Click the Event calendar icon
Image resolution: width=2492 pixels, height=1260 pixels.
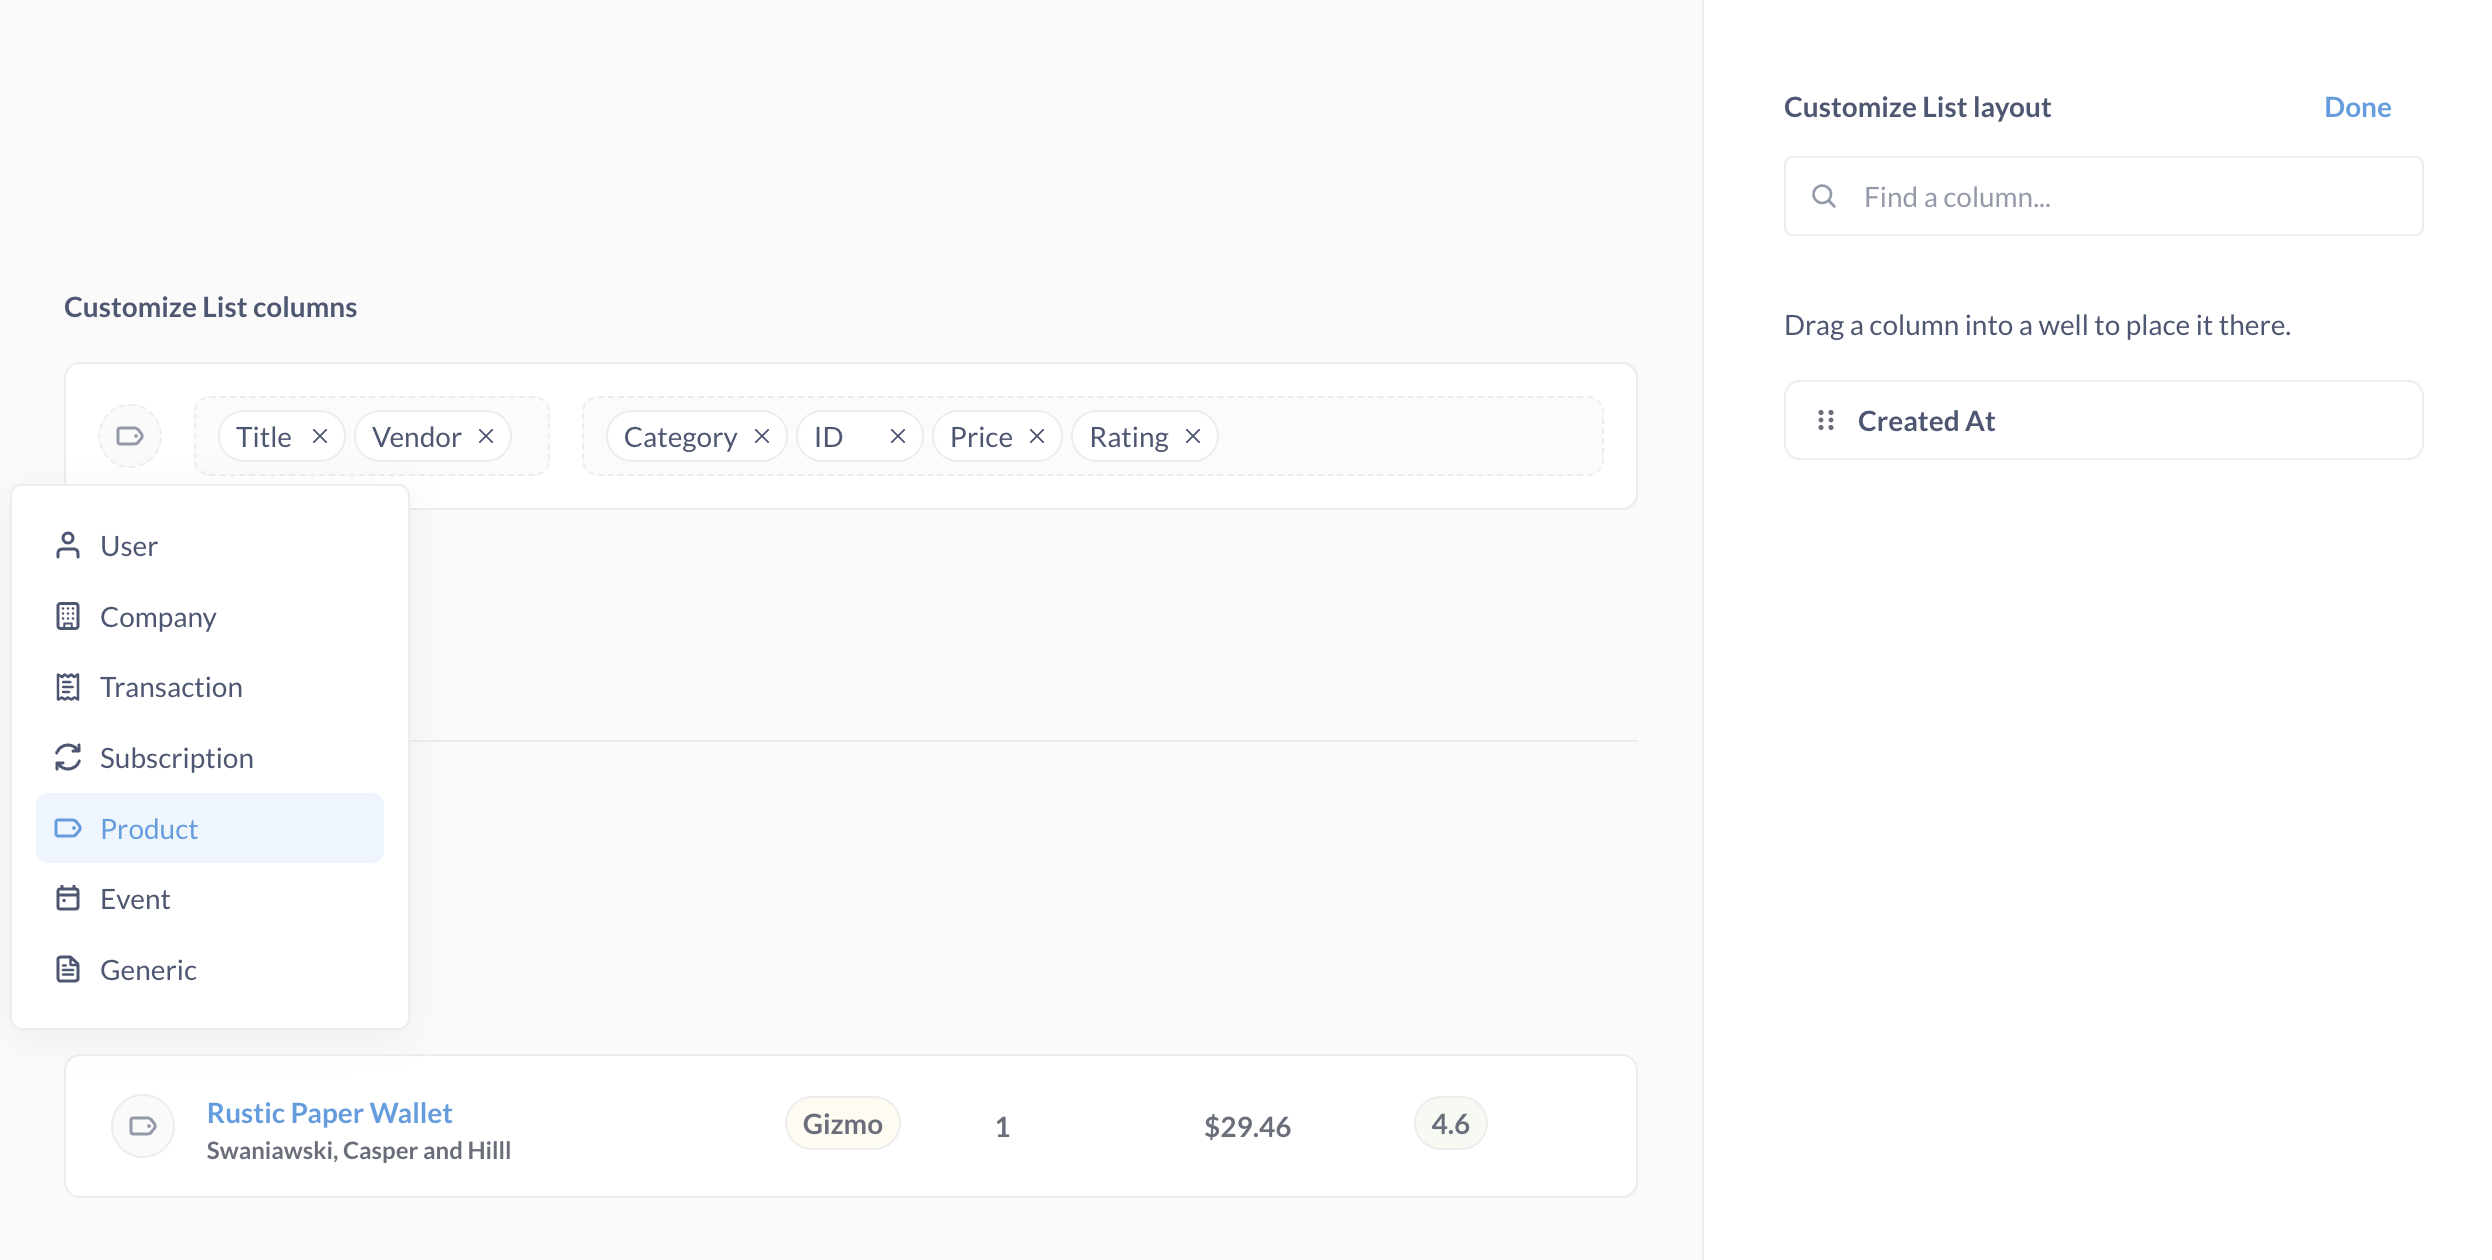click(x=68, y=898)
